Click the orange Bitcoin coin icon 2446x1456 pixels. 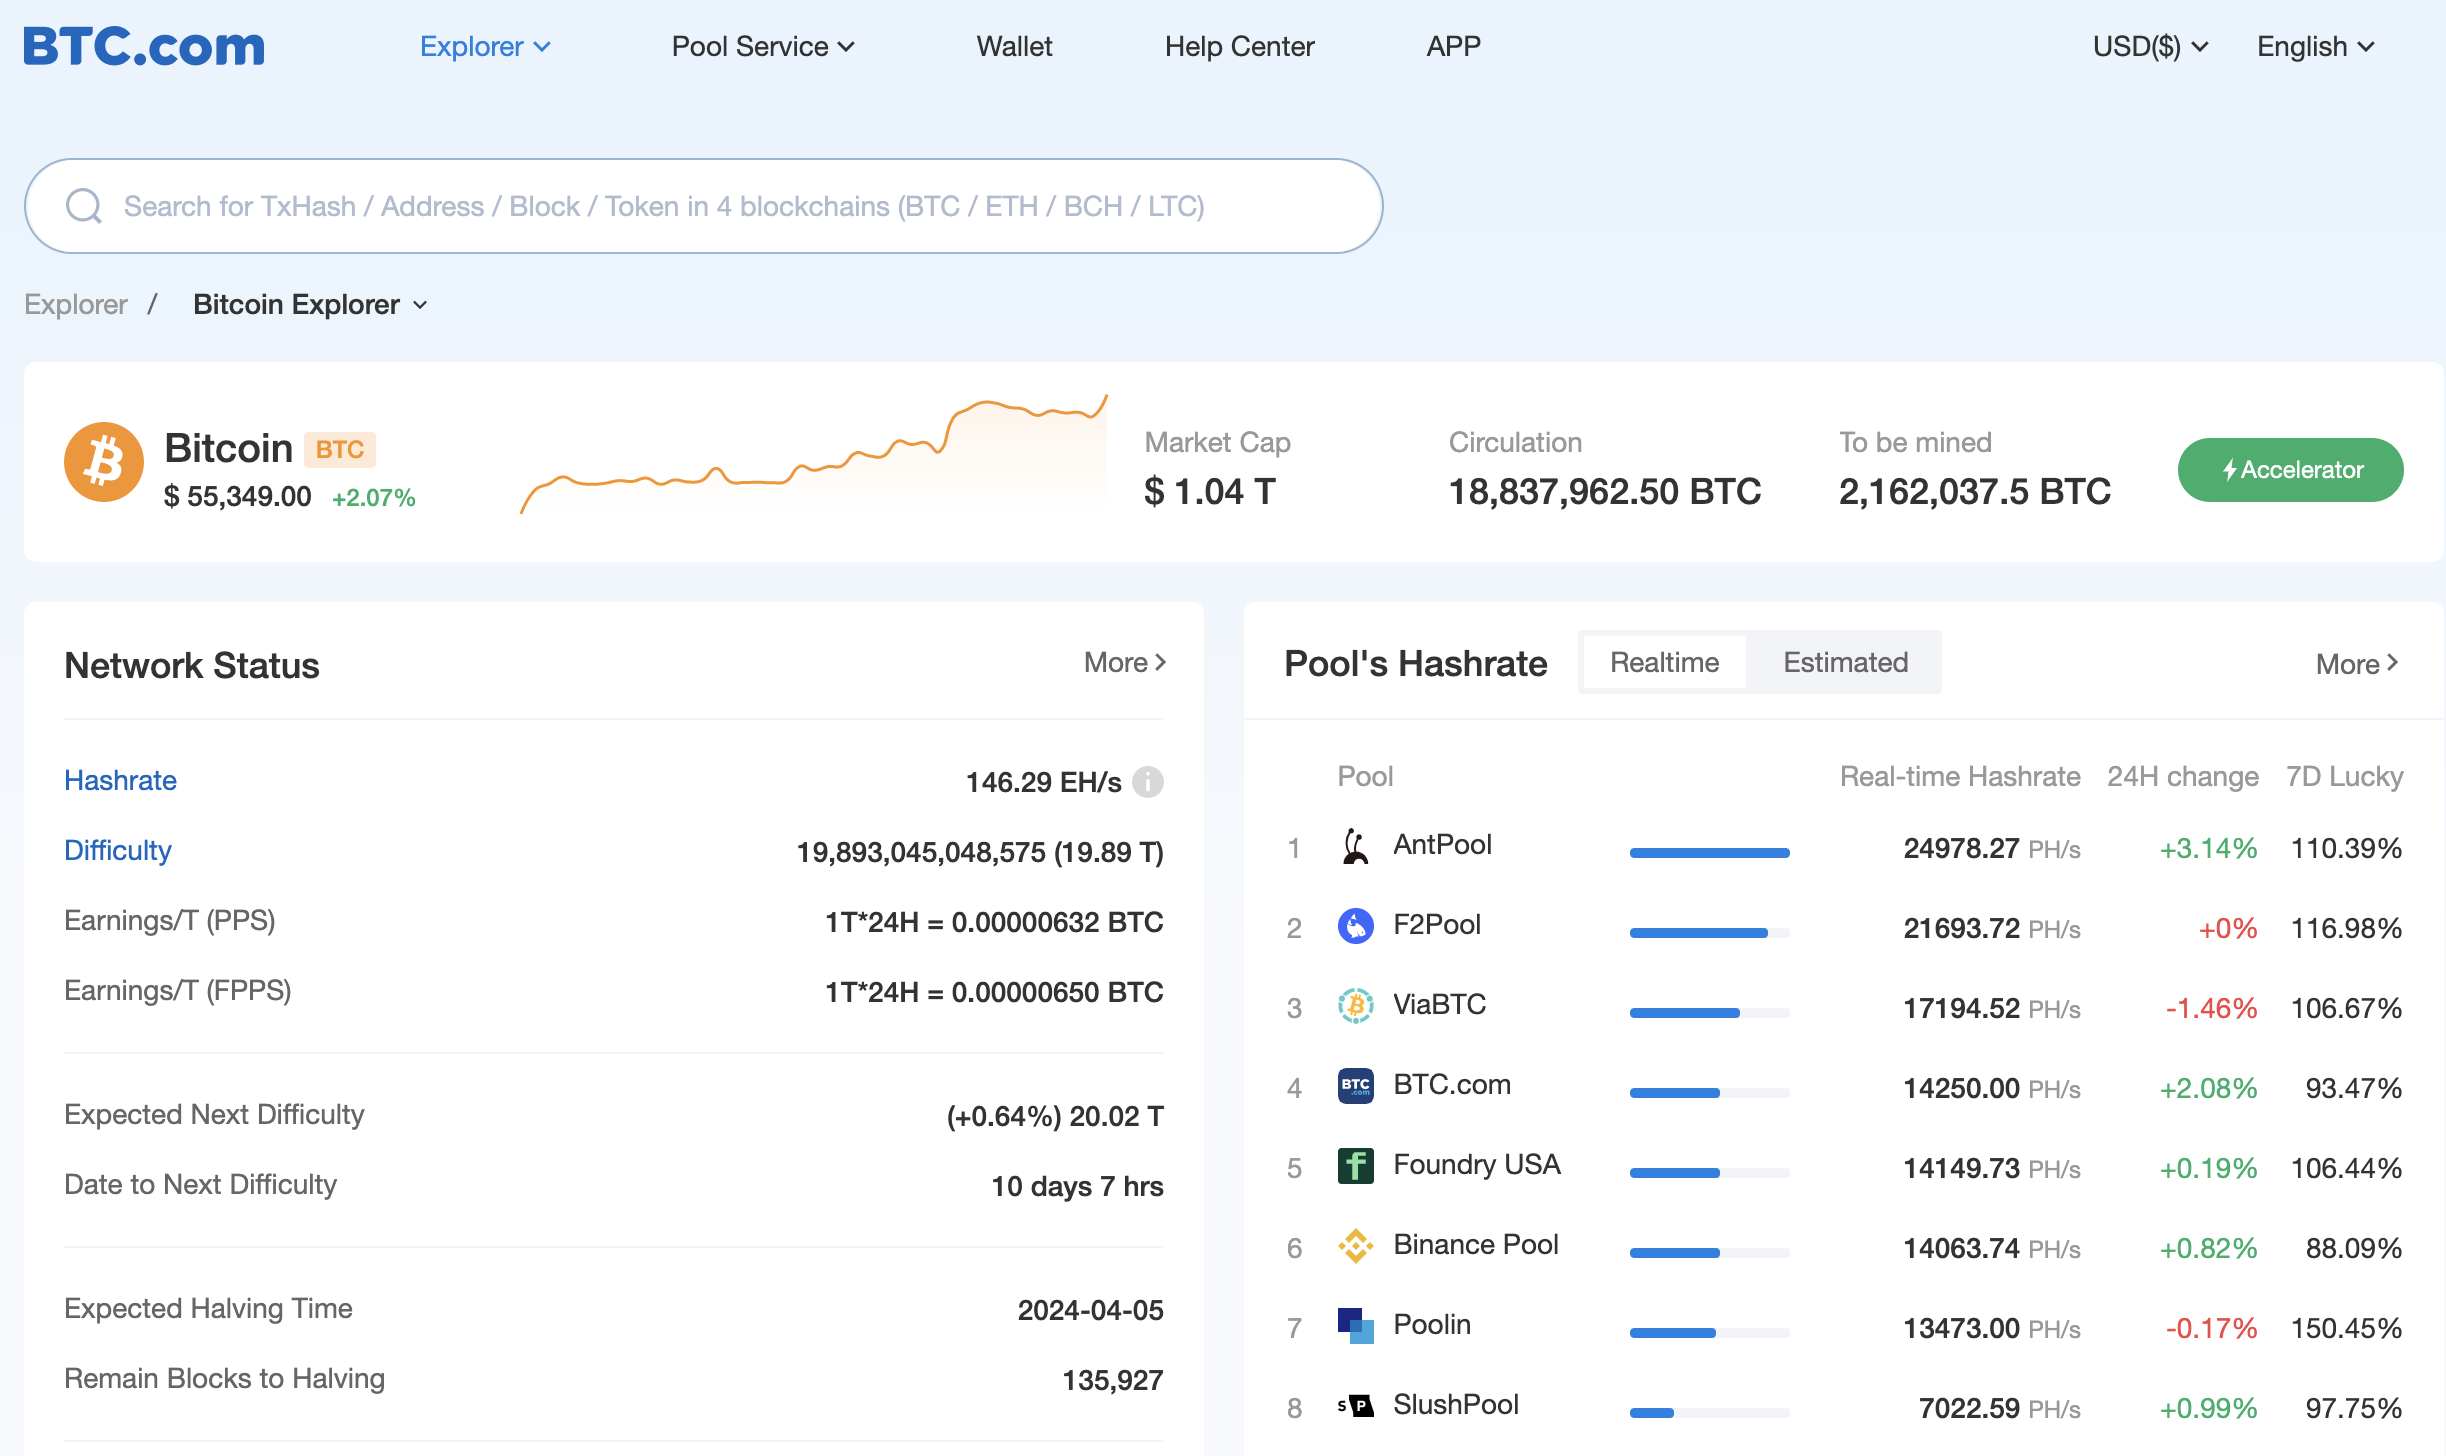click(104, 462)
